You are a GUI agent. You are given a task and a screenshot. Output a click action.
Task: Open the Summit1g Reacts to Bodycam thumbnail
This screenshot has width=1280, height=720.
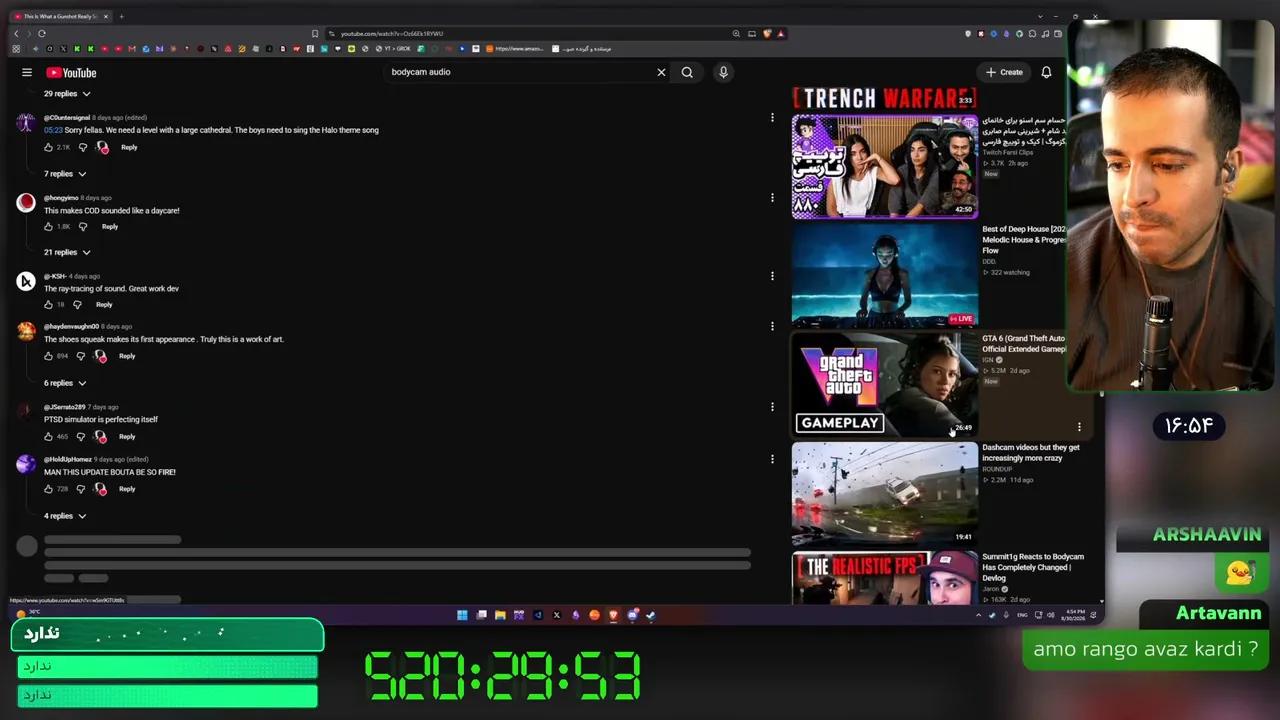click(x=885, y=577)
